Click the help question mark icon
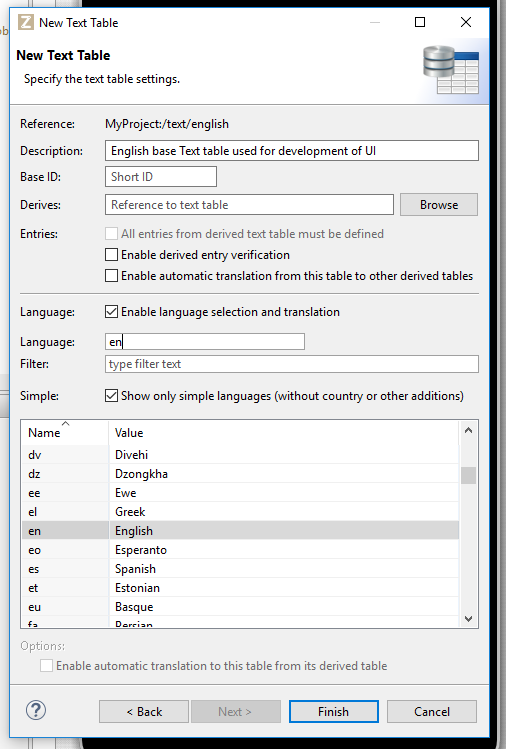The width and height of the screenshot is (506, 749). click(36, 710)
